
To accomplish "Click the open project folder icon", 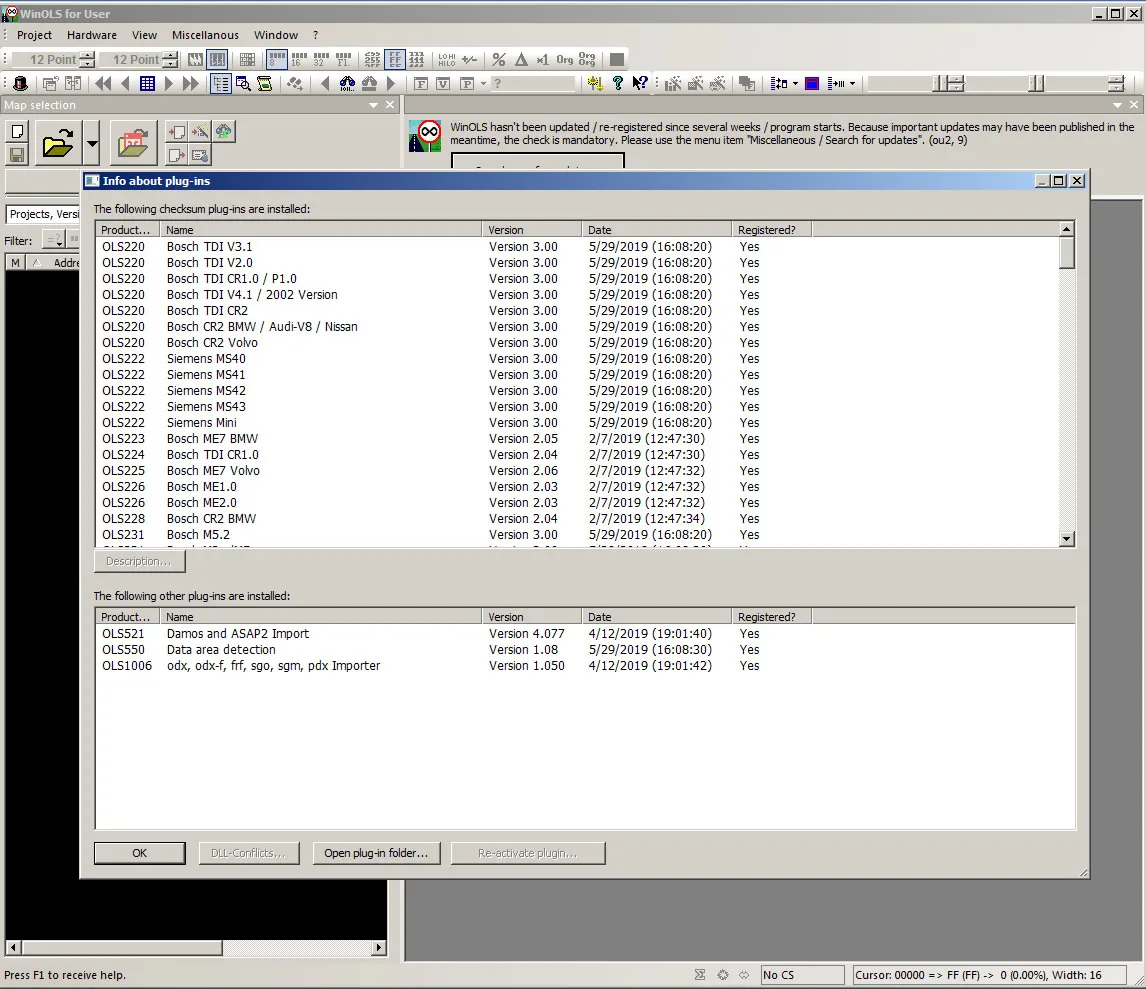I will pyautogui.click(x=58, y=143).
